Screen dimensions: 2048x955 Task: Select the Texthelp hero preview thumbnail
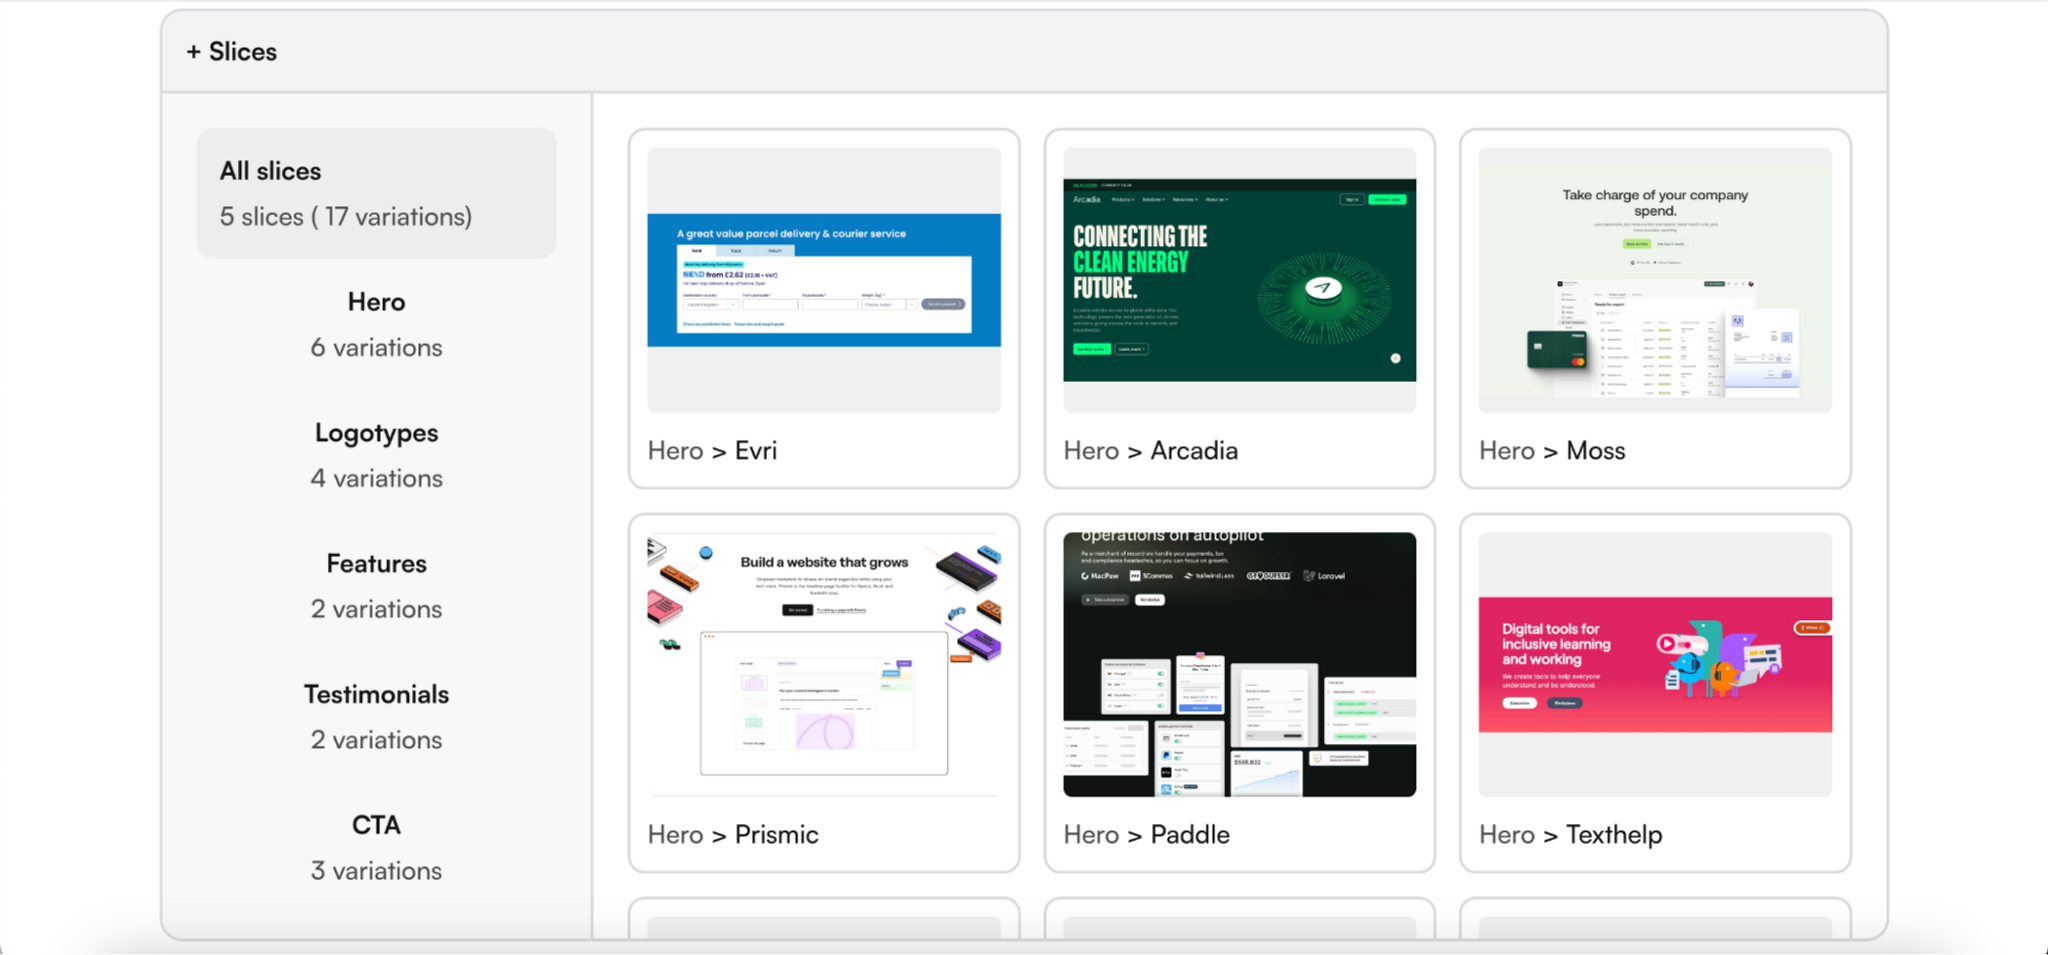pyautogui.click(x=1655, y=664)
